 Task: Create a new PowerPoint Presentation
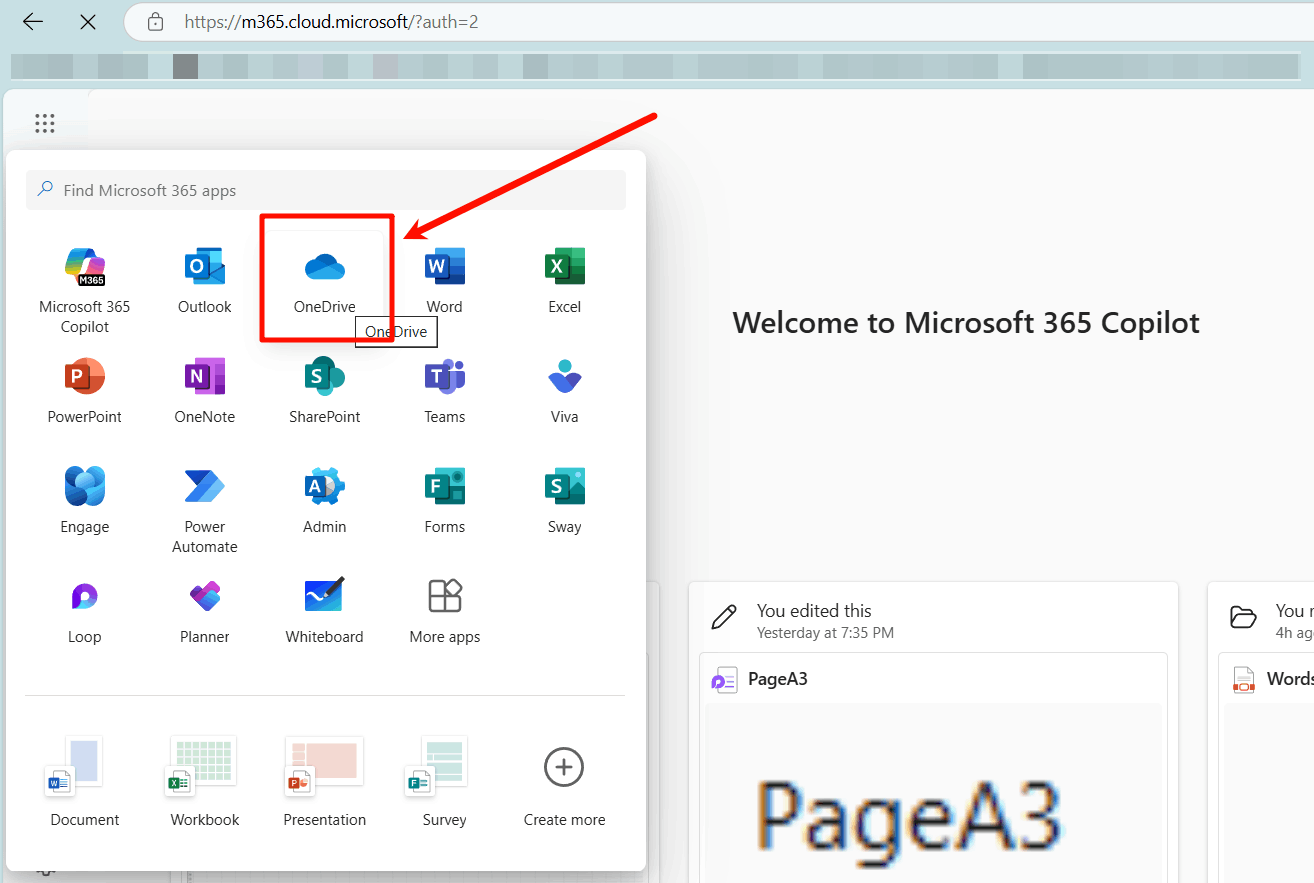pyautogui.click(x=325, y=782)
